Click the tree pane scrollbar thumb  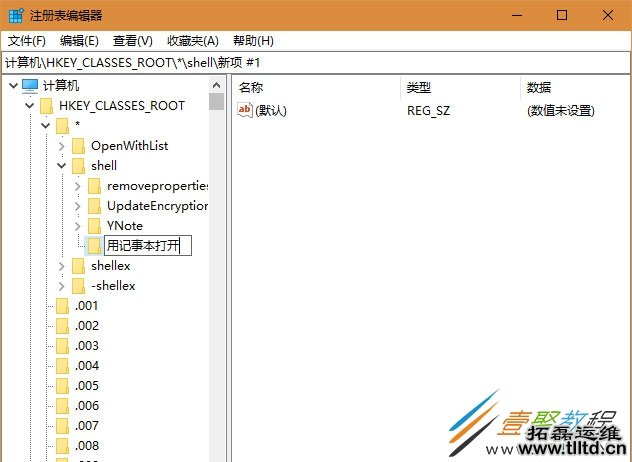tap(216, 102)
